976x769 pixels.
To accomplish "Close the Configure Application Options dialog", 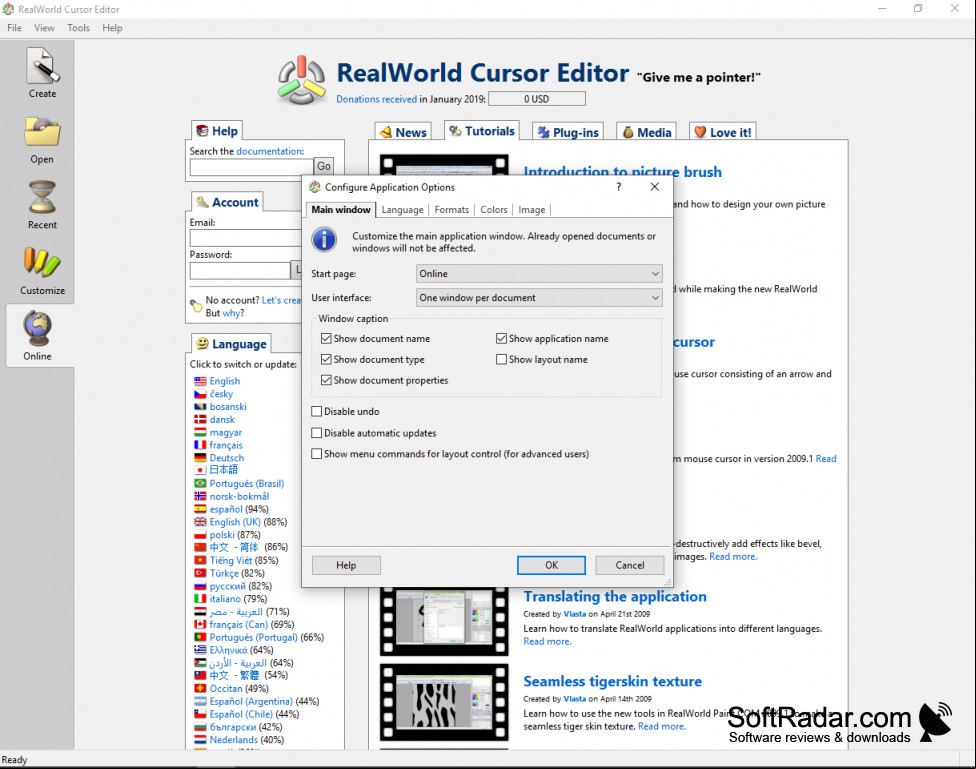I will [x=655, y=187].
